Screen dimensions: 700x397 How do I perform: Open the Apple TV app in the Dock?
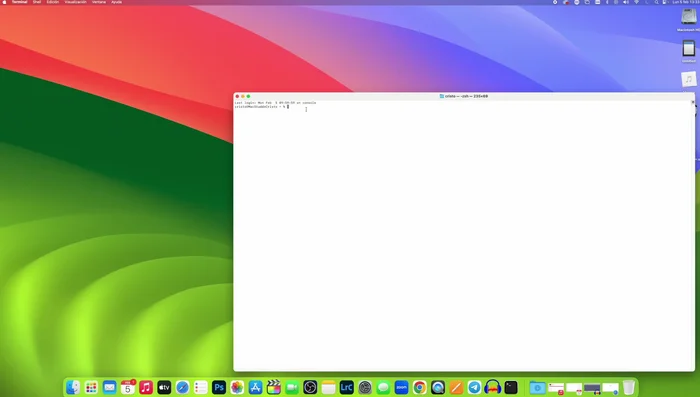pyautogui.click(x=164, y=387)
